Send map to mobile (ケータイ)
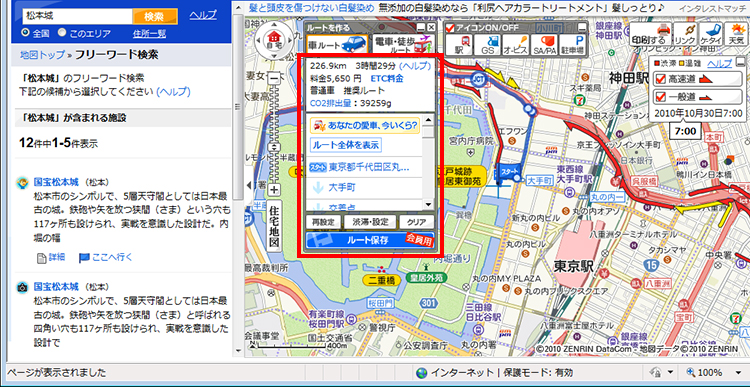750x387 pixels. [711, 34]
